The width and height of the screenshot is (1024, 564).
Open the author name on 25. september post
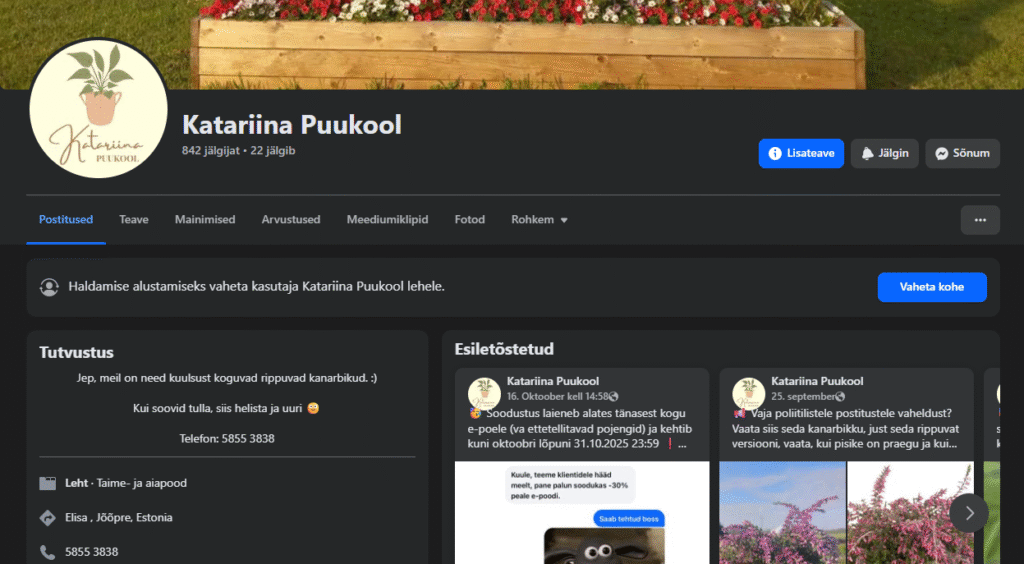click(x=817, y=381)
